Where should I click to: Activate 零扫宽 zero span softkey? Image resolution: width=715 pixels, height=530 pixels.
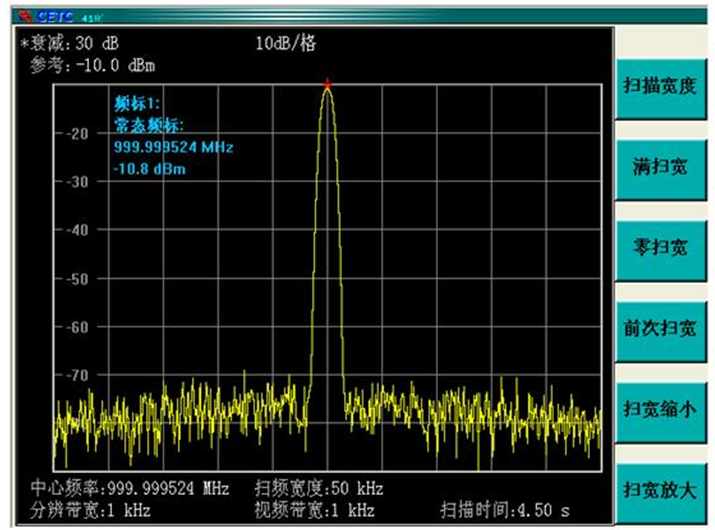tap(660, 247)
